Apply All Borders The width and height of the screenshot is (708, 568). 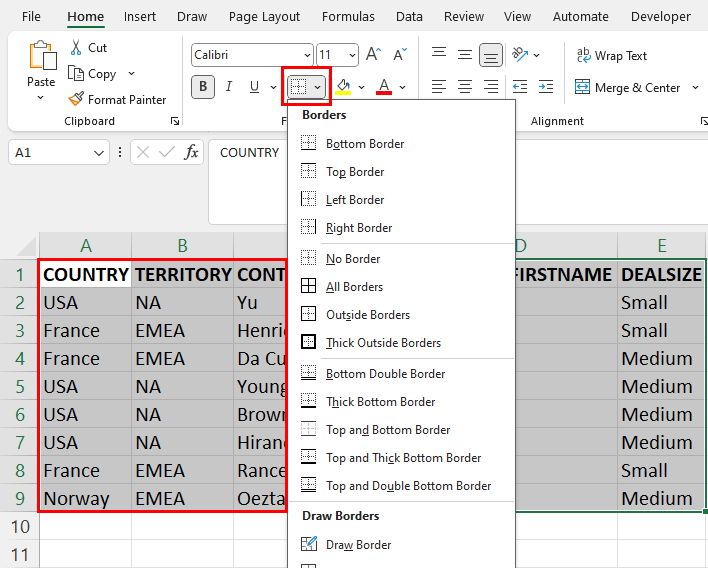pos(401,287)
